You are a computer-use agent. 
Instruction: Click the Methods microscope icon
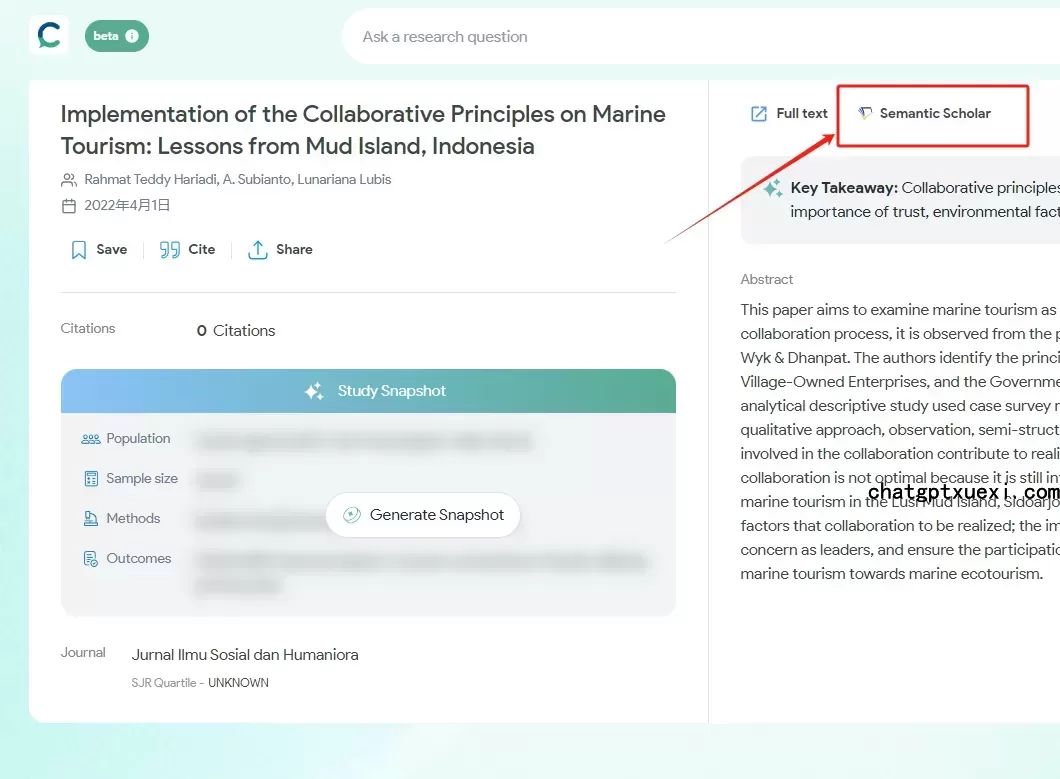coord(91,519)
